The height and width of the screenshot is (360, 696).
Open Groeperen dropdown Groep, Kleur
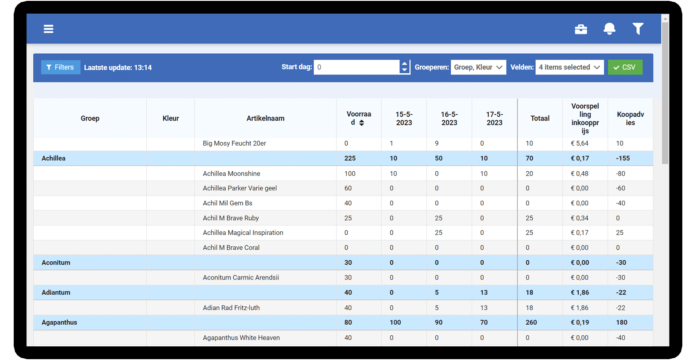click(478, 67)
